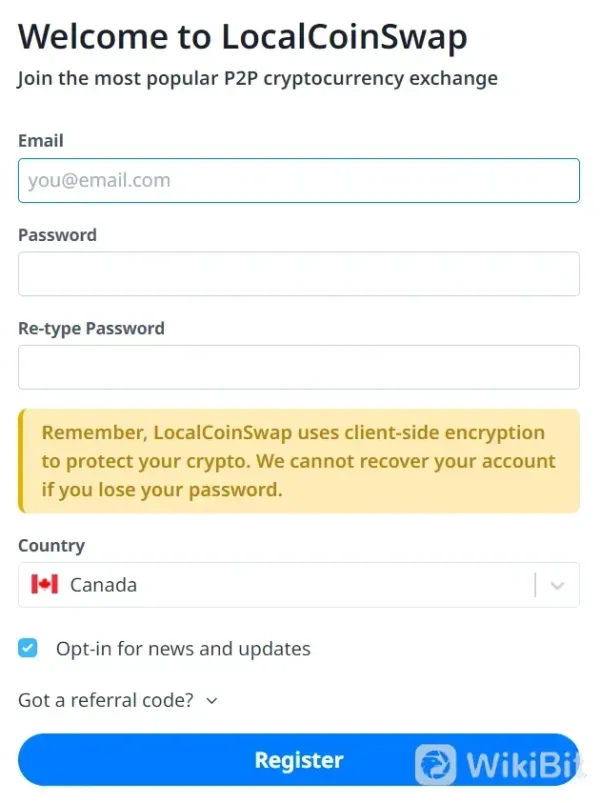Click the Email input field

click(x=298, y=181)
